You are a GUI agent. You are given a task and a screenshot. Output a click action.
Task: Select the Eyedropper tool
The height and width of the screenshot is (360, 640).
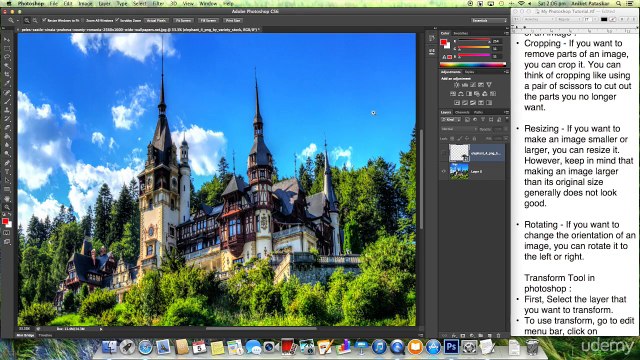click(7, 84)
